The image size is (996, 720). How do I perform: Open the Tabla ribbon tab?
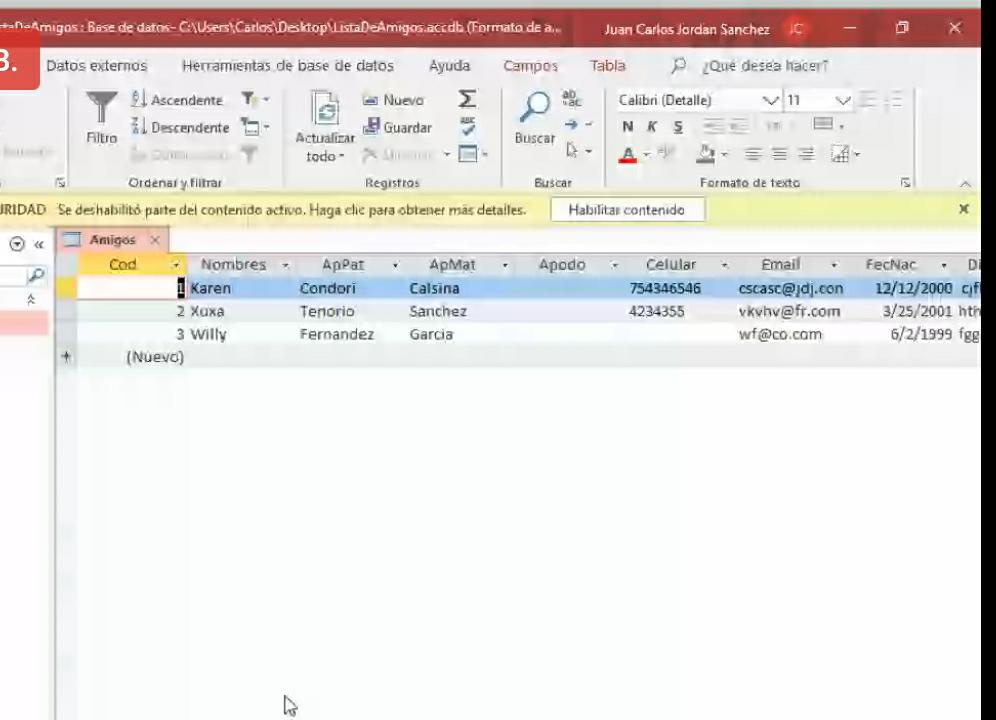tap(607, 66)
